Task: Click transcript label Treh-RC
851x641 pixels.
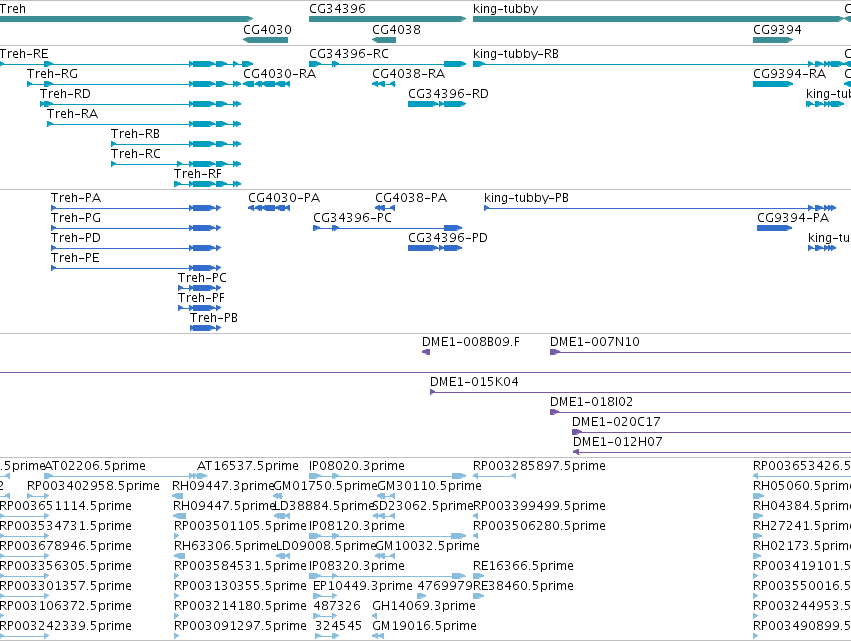Action: 136,154
